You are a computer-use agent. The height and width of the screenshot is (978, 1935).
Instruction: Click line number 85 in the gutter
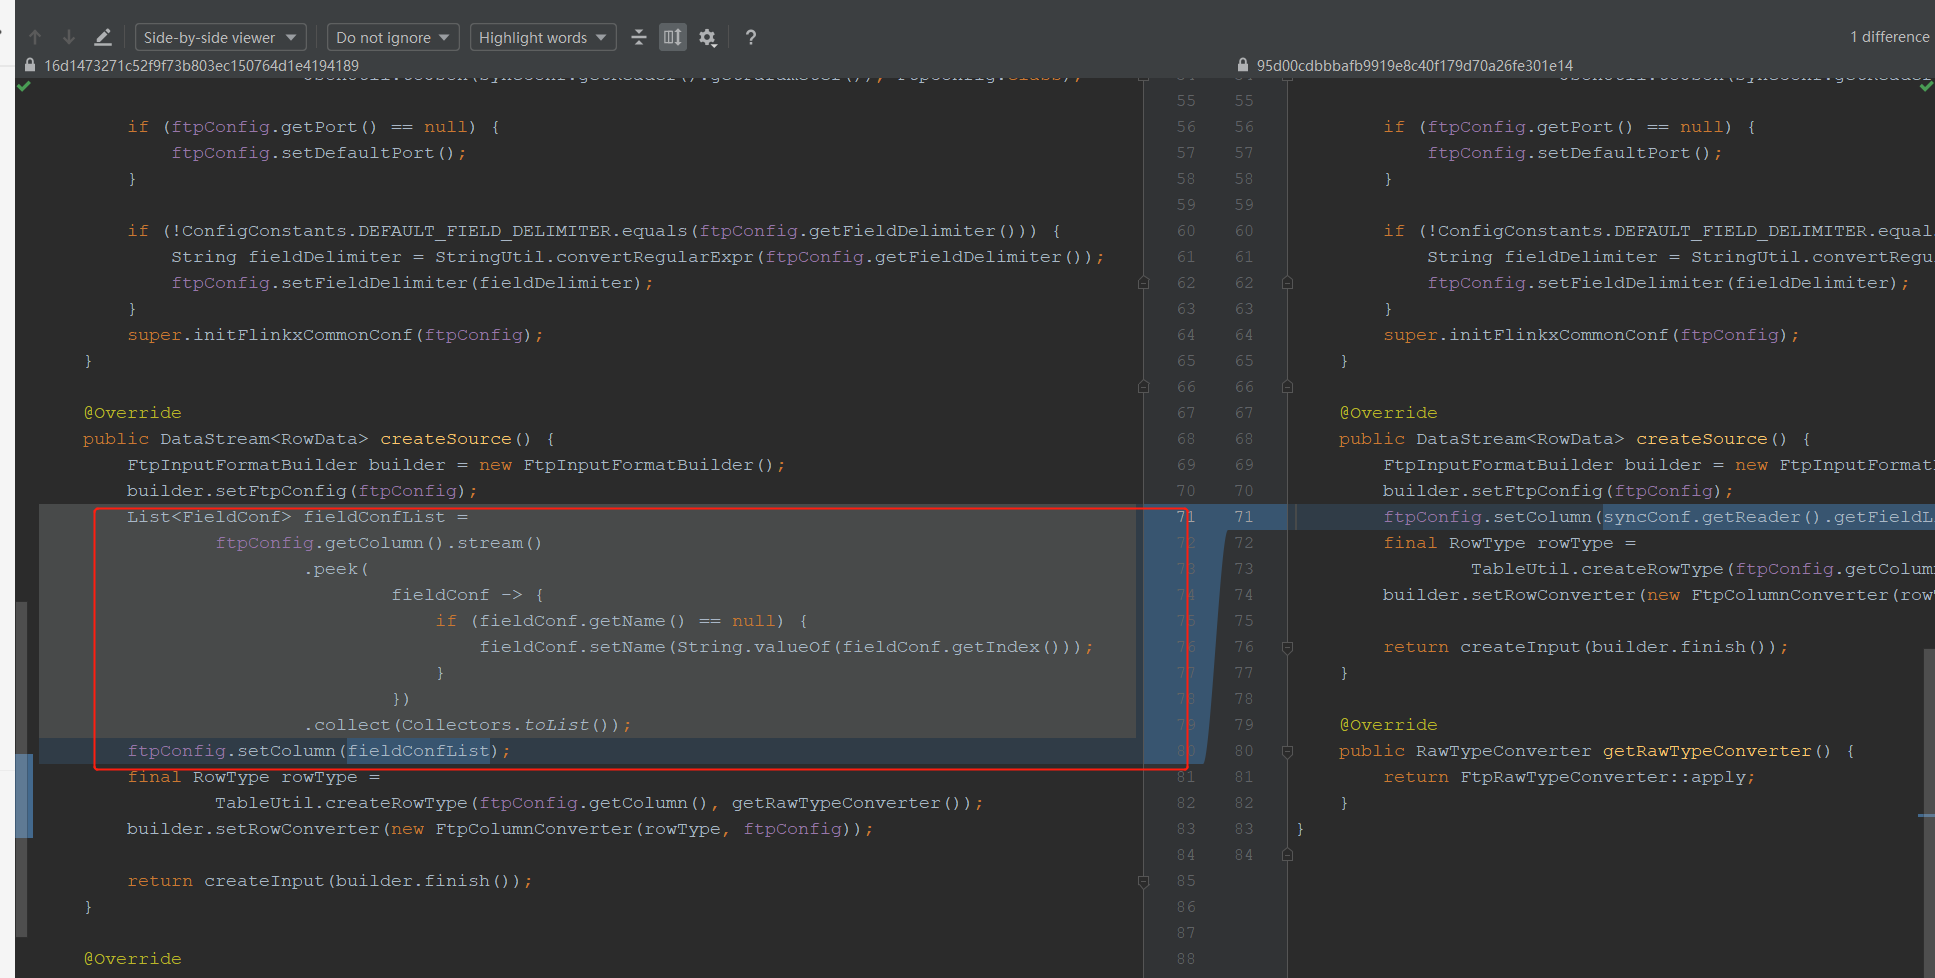point(1186,881)
